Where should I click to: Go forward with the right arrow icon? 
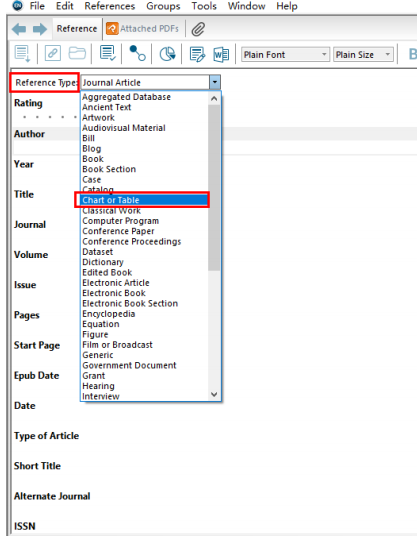40,29
